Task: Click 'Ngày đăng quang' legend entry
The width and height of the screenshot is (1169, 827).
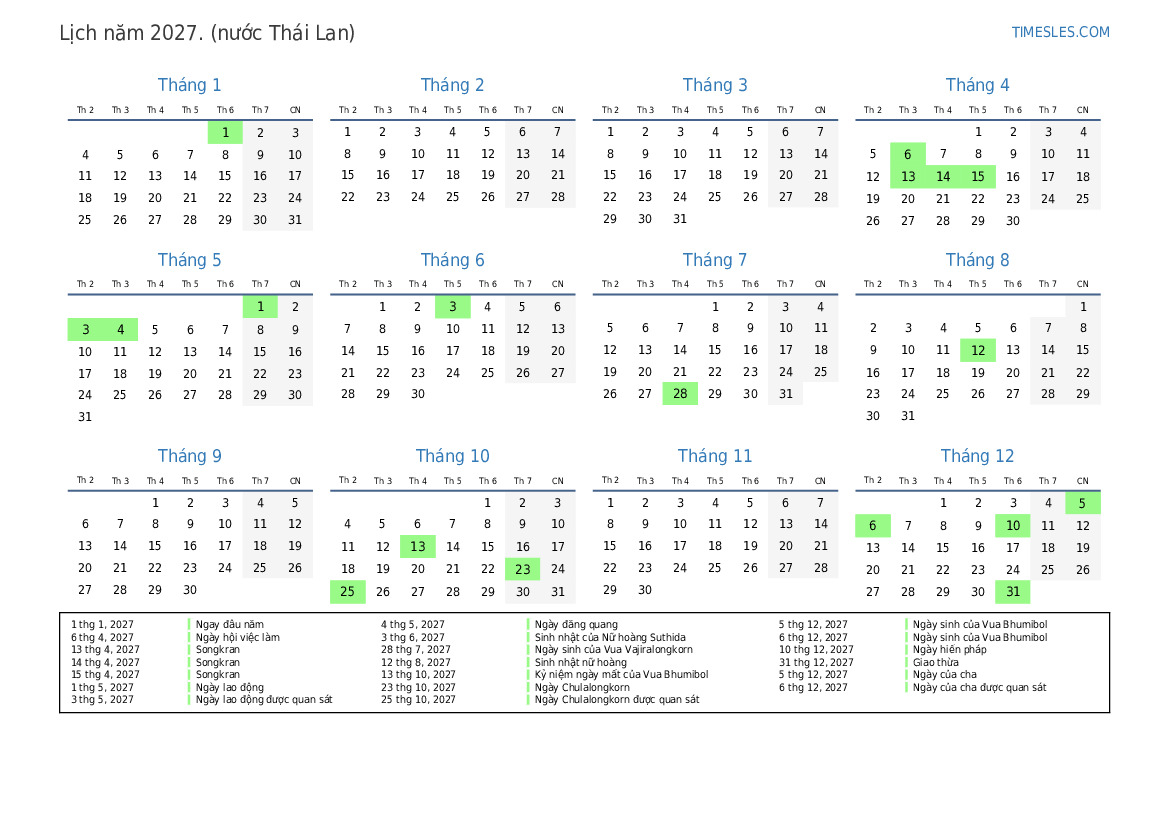Action: click(x=576, y=625)
